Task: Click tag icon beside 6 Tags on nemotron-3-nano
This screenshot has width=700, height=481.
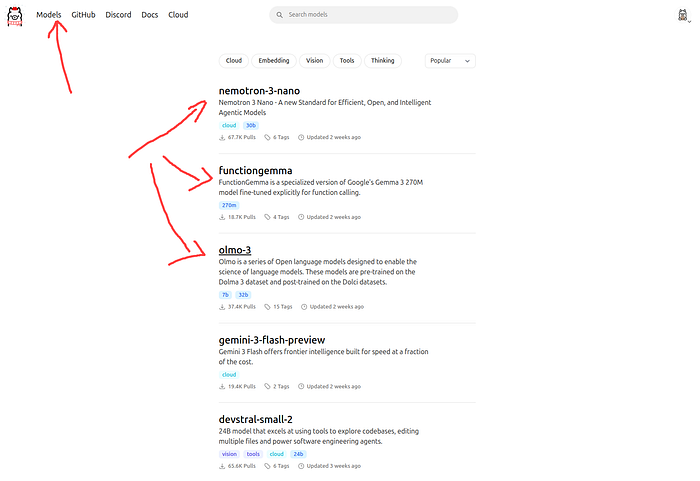Action: [x=267, y=138]
